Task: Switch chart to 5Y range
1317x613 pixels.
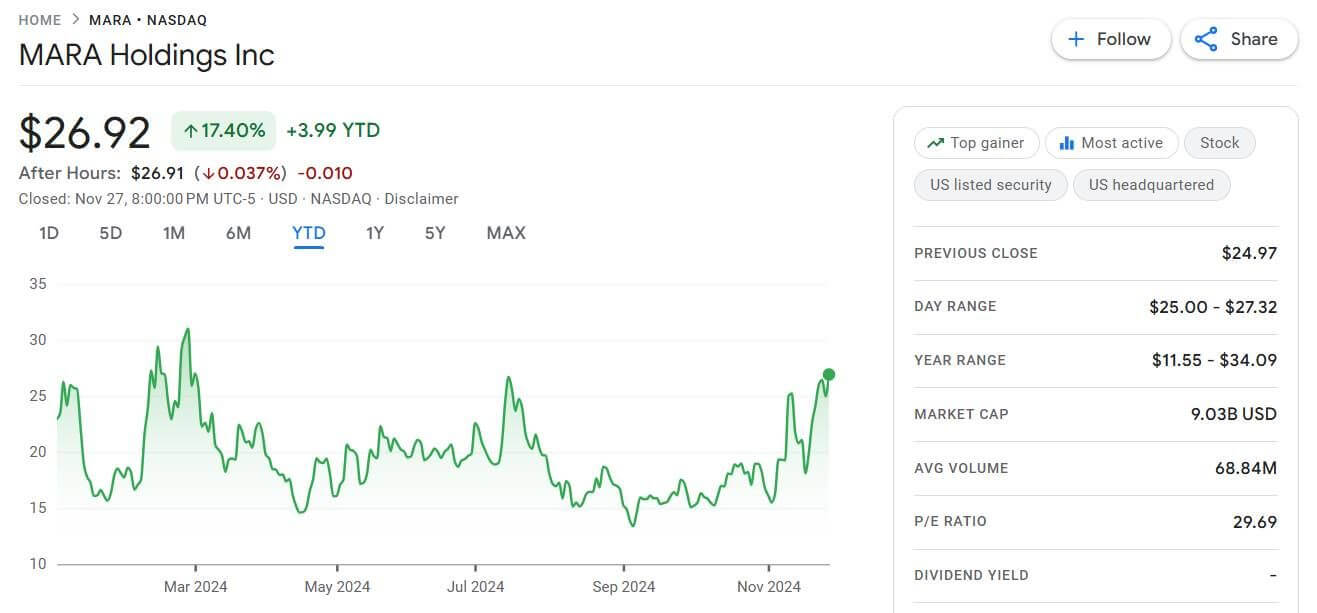Action: coord(435,233)
